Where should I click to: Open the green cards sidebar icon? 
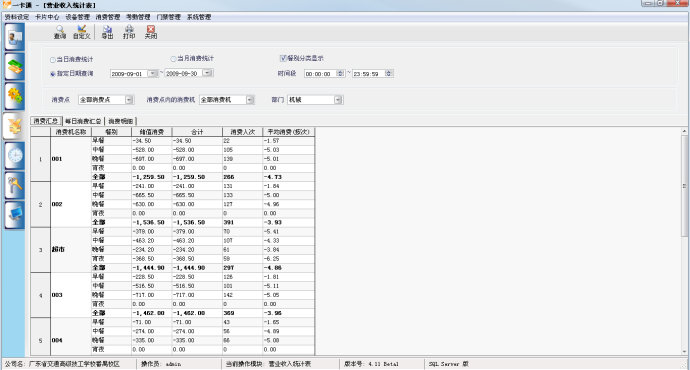[x=15, y=67]
